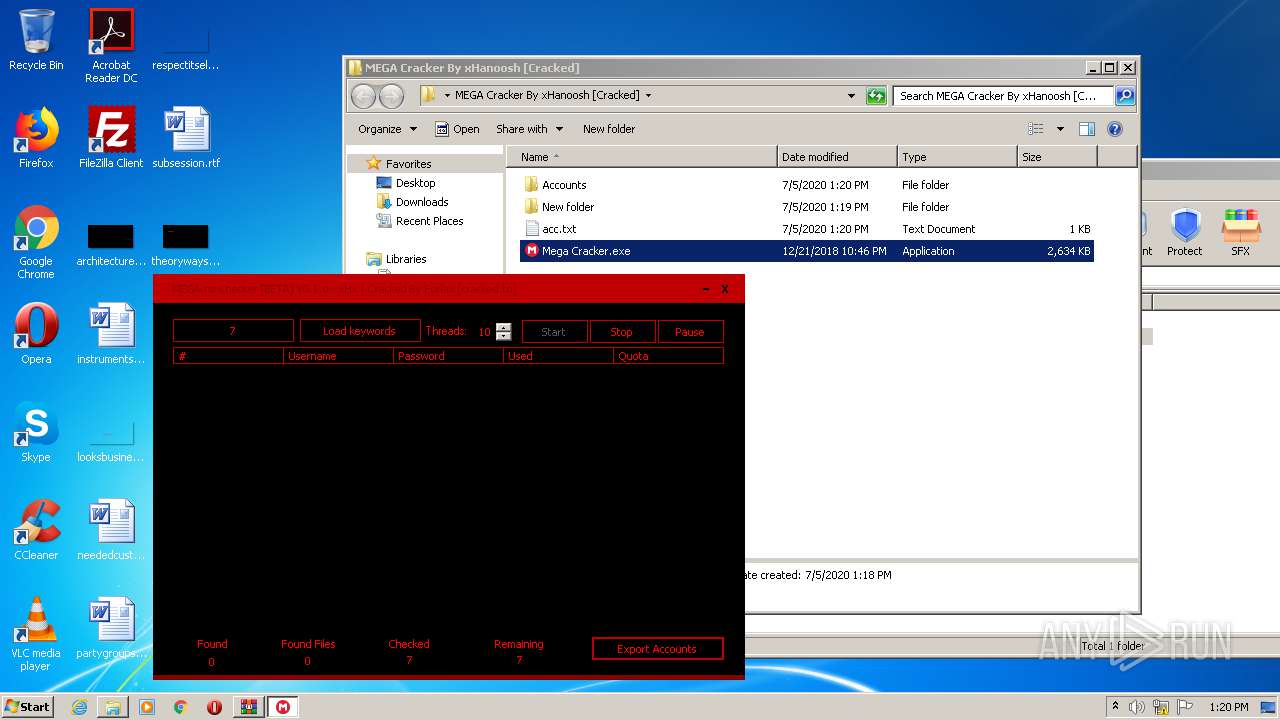Click Load keywords in Mega Cracker
The width and height of the screenshot is (1280, 720).
pyautogui.click(x=359, y=331)
